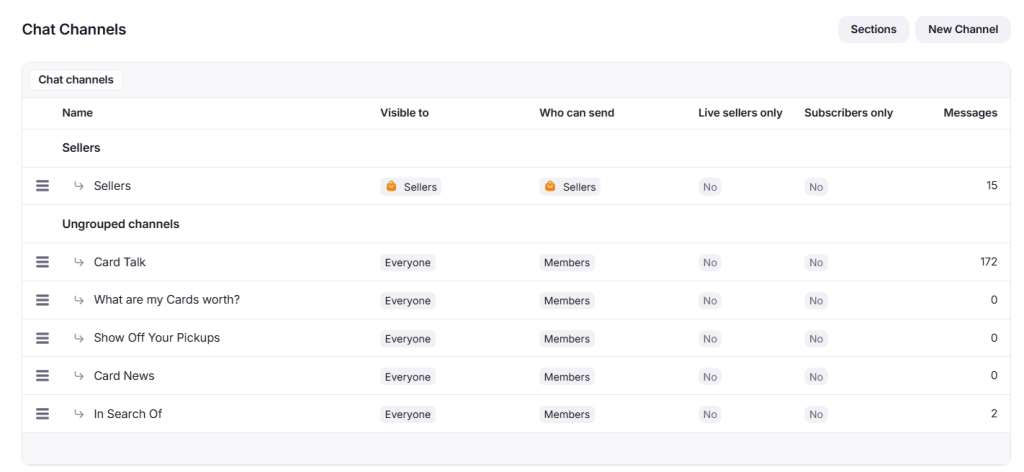1024x472 pixels.
Task: Open Visible to Everyone badge for In Search Of
Action: coord(408,415)
